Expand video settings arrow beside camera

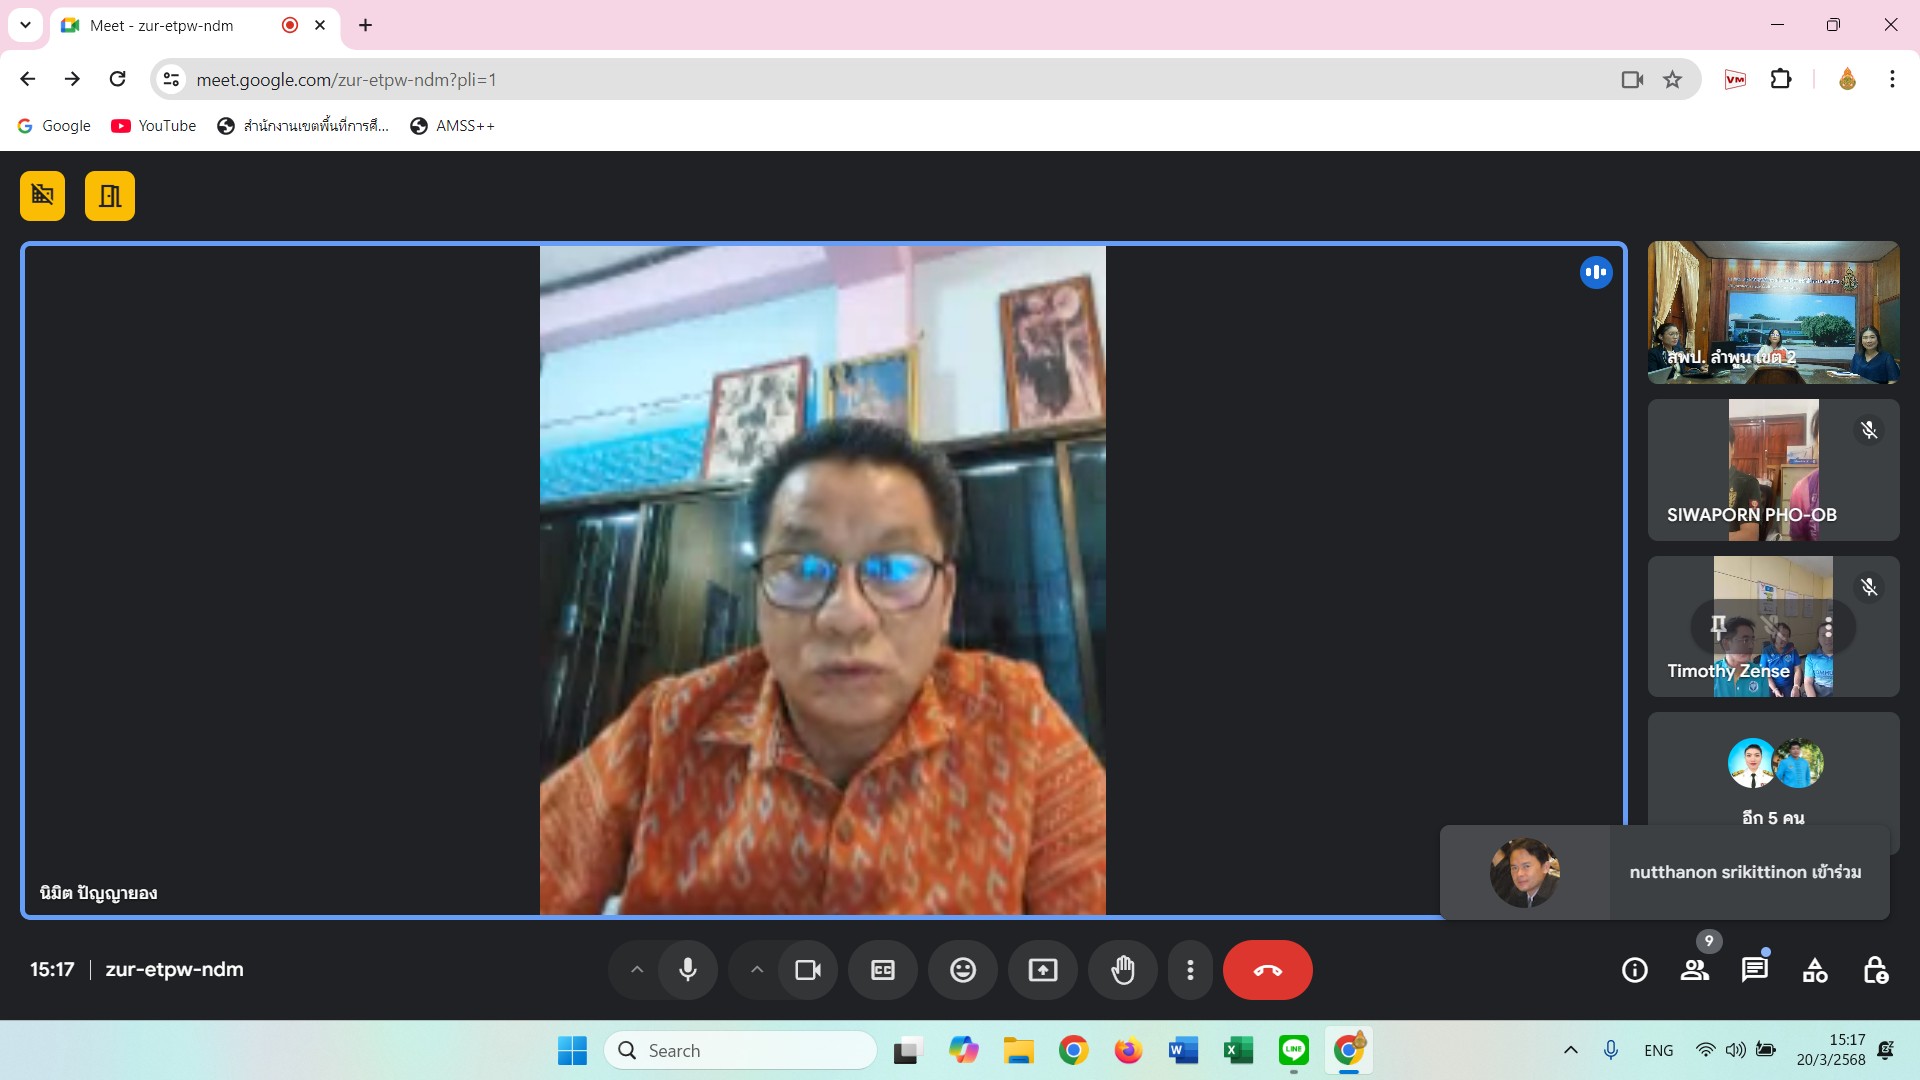tap(757, 970)
